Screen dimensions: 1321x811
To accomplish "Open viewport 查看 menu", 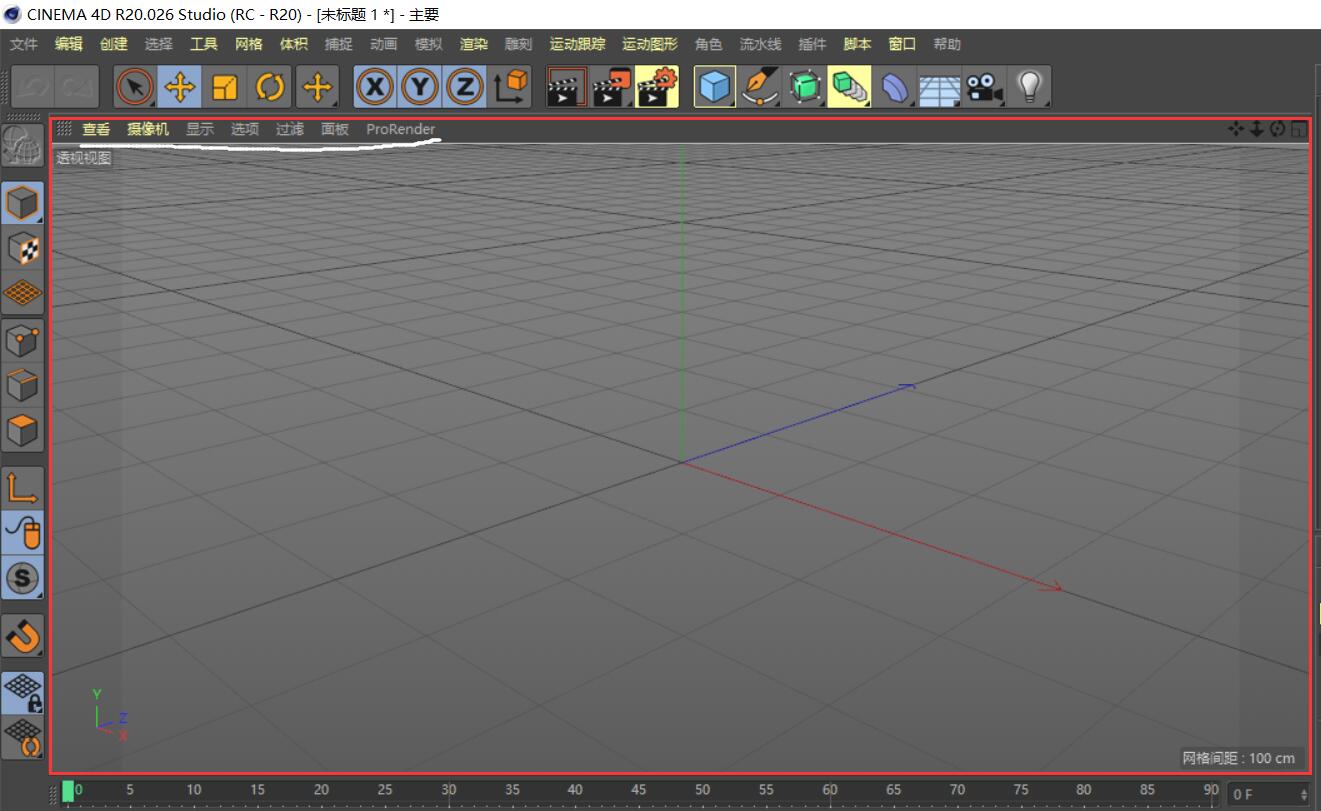I will tap(96, 129).
